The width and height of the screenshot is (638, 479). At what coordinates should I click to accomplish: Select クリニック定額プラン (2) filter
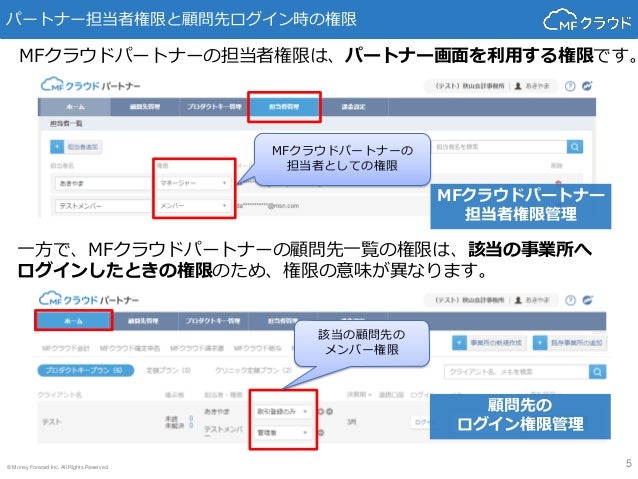(x=253, y=370)
